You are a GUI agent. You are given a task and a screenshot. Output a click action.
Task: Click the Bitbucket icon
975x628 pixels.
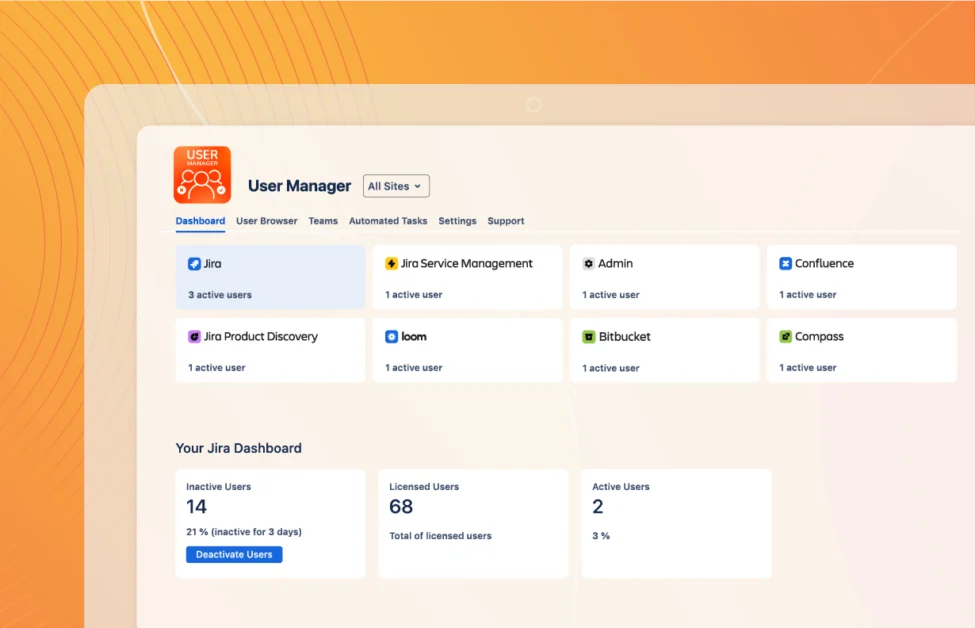(x=589, y=337)
